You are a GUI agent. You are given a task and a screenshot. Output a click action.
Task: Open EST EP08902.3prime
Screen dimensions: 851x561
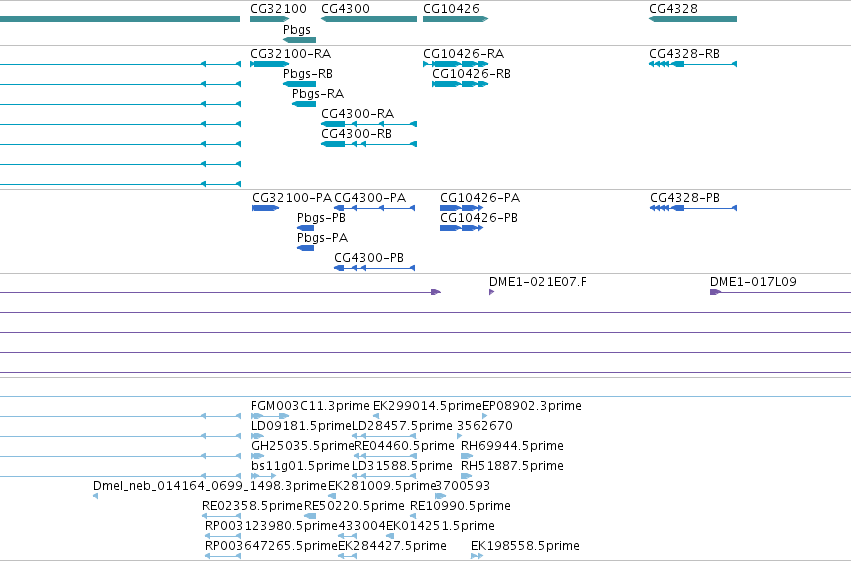pyautogui.click(x=532, y=406)
